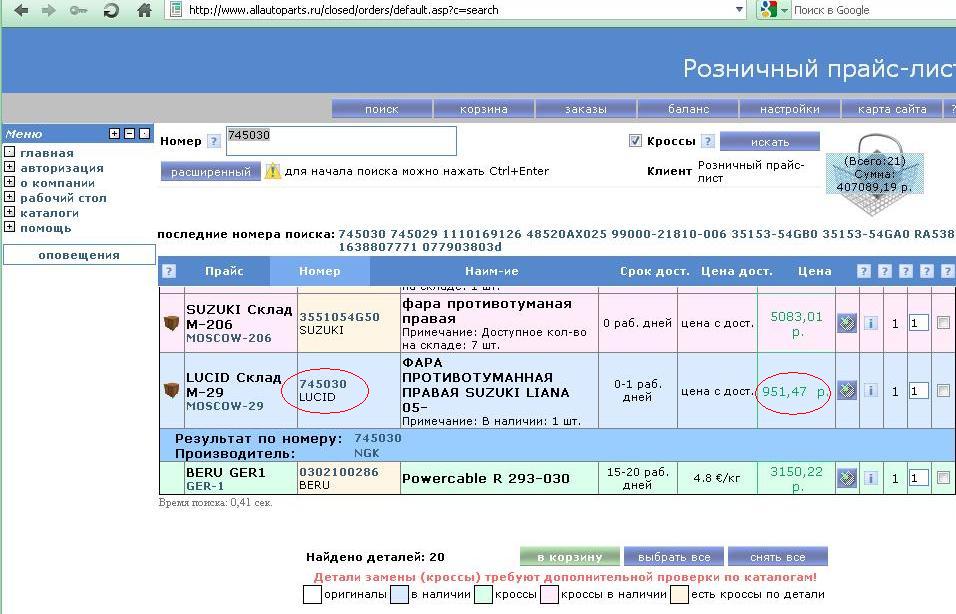
Task: Click help icon left of Прайс header
Action: [x=169, y=271]
